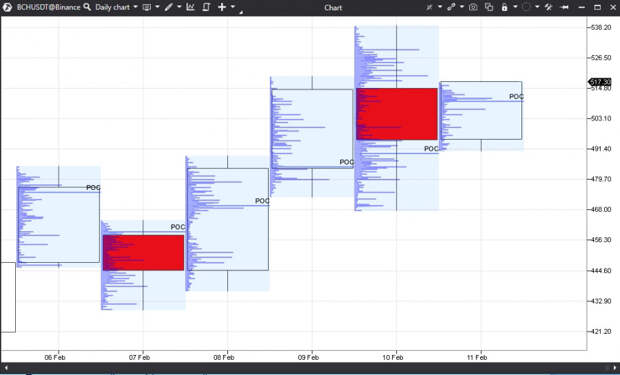Expand the chart type dropdown arrow
Viewport: 620px width, 375px height.
[157, 7]
